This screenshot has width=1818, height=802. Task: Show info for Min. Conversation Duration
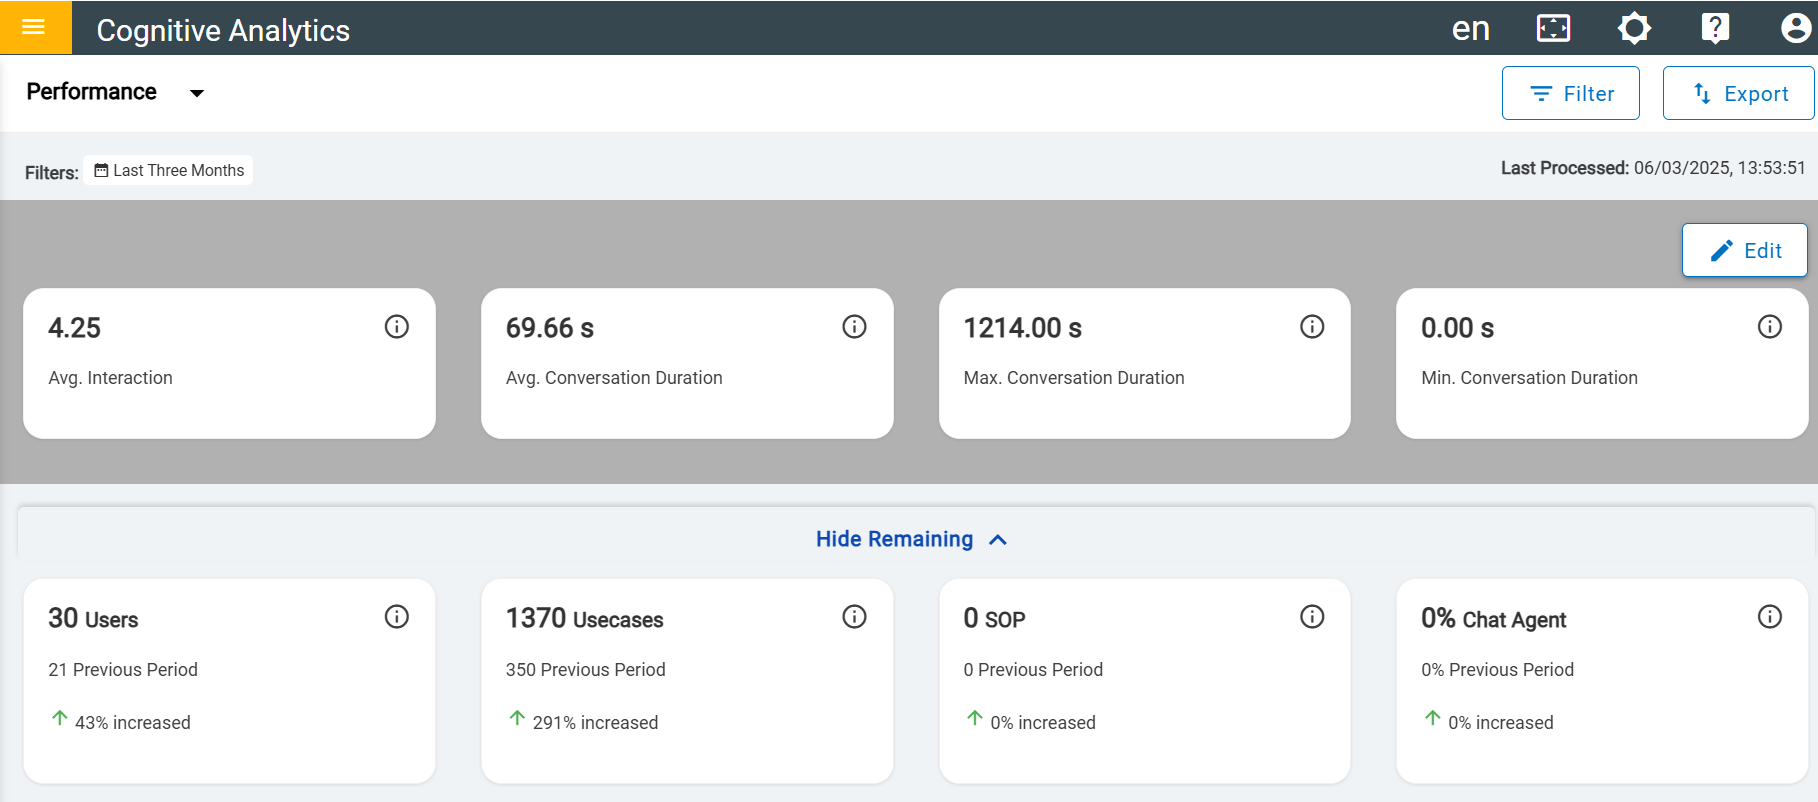[x=1770, y=327]
